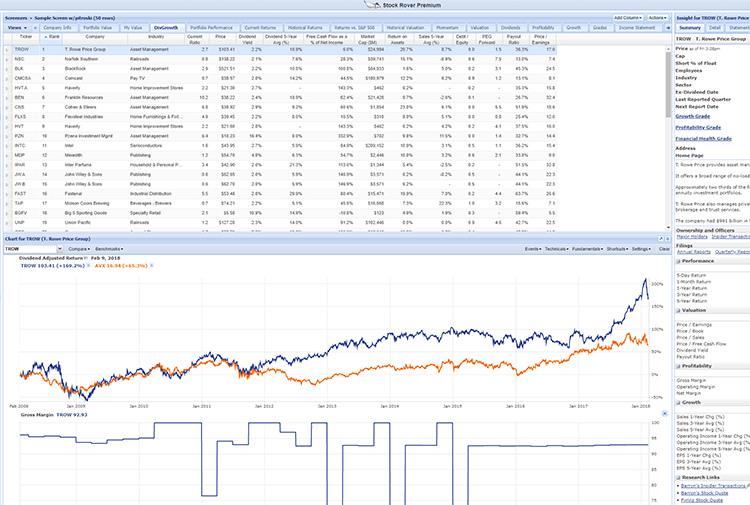
Task: Open the Benchmarks dropdown
Action: 109,249
